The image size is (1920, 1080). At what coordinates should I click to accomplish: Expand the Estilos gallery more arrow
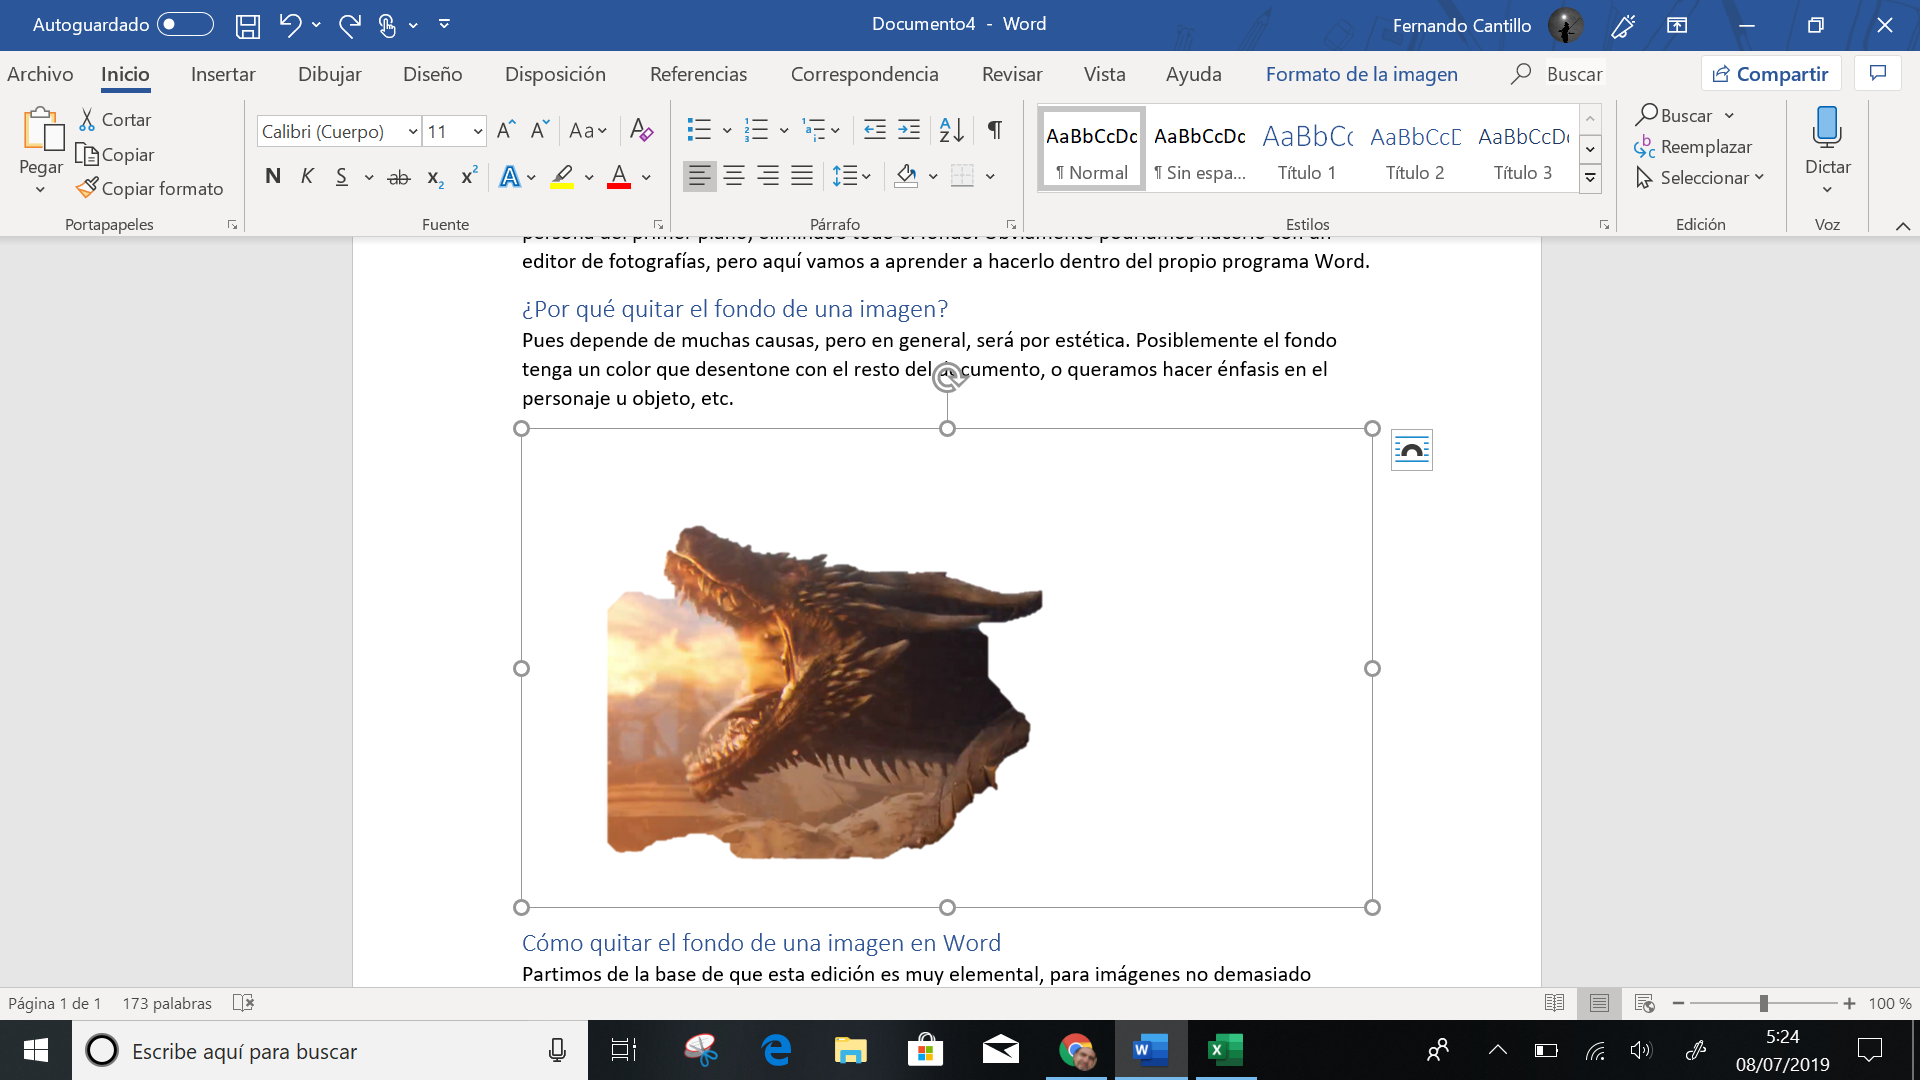1590,179
